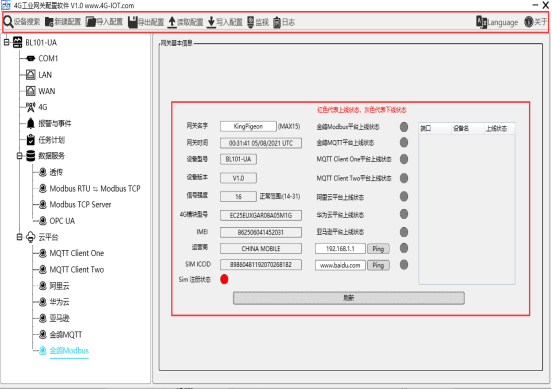Open the 导入配置 import configuration tool
552x389 pixels.
click(105, 22)
